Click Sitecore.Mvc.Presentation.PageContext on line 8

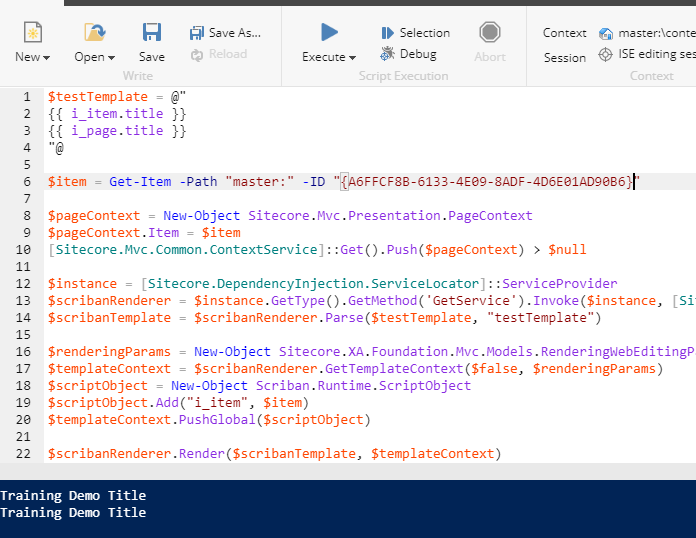point(390,216)
